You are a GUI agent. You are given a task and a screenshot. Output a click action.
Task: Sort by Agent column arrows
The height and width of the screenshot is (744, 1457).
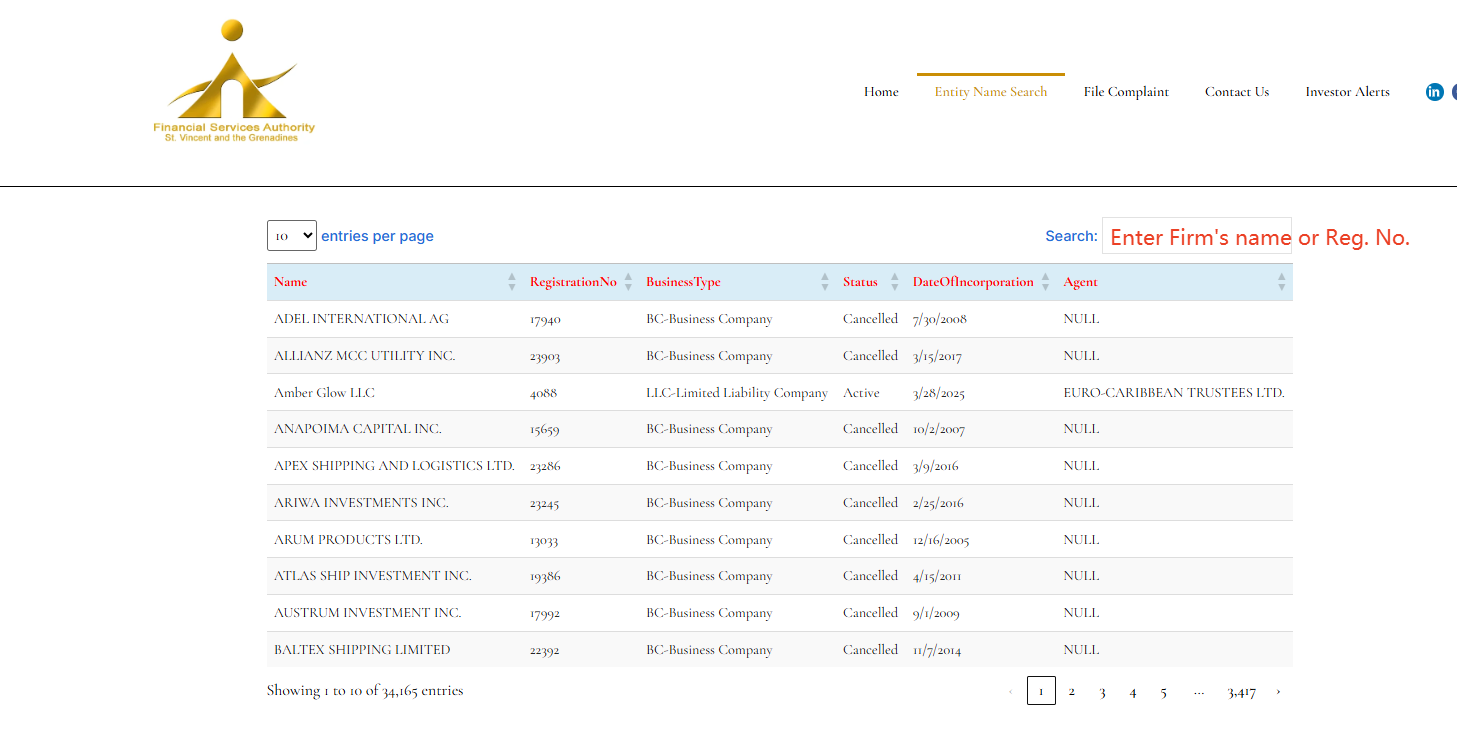(1281, 282)
